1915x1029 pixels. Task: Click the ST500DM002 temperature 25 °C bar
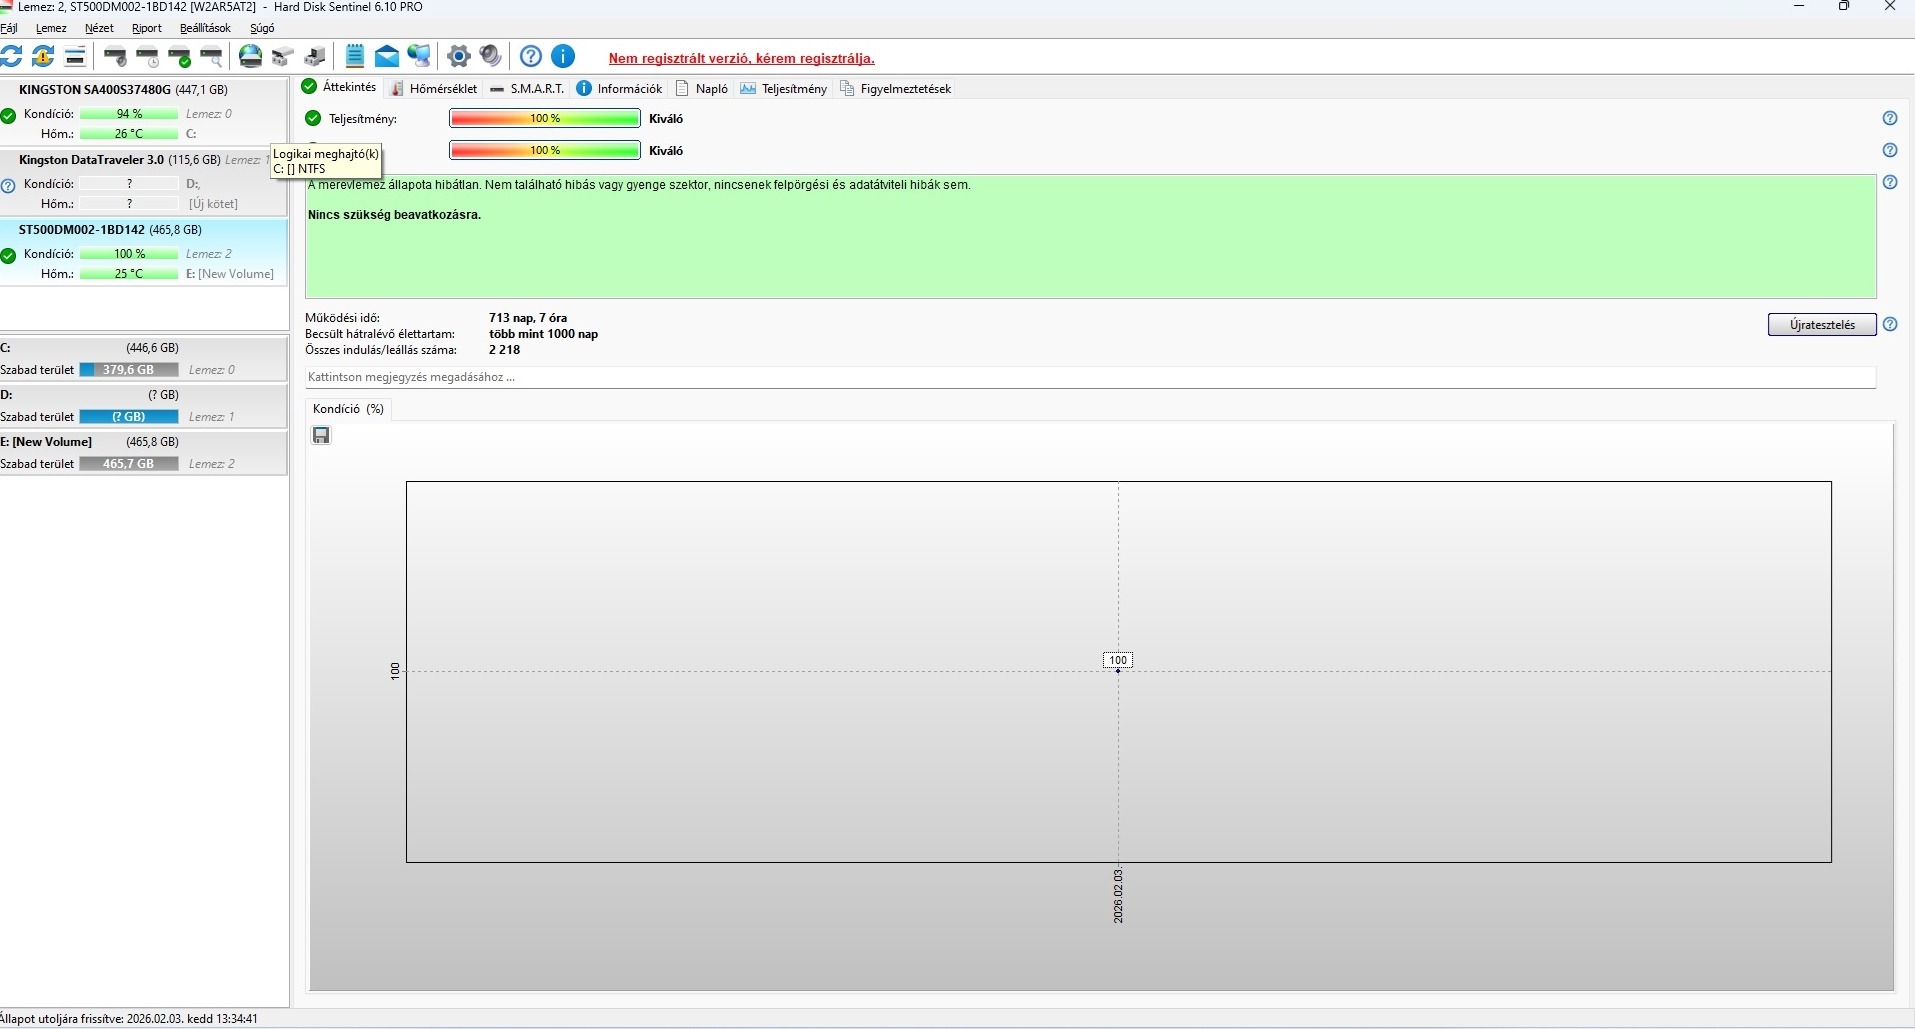click(x=129, y=274)
